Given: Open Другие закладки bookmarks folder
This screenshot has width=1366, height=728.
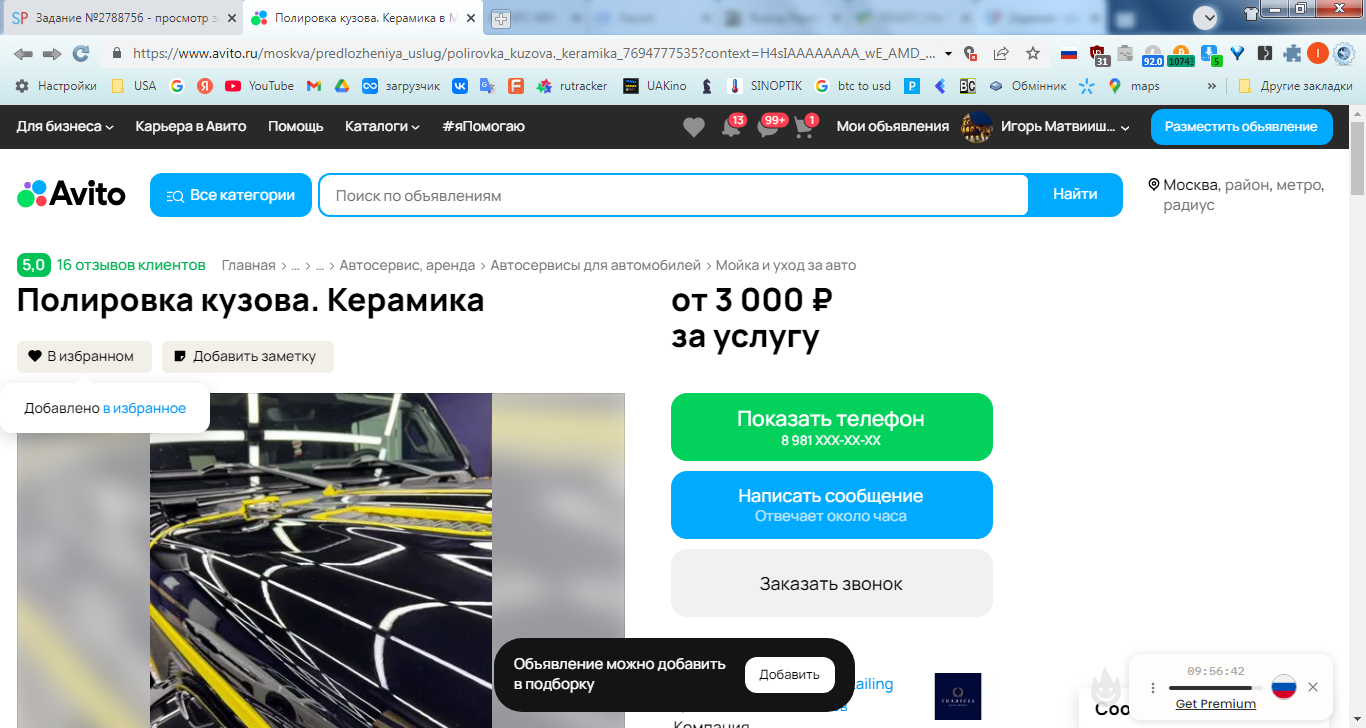Looking at the screenshot, I should click(x=1295, y=86).
